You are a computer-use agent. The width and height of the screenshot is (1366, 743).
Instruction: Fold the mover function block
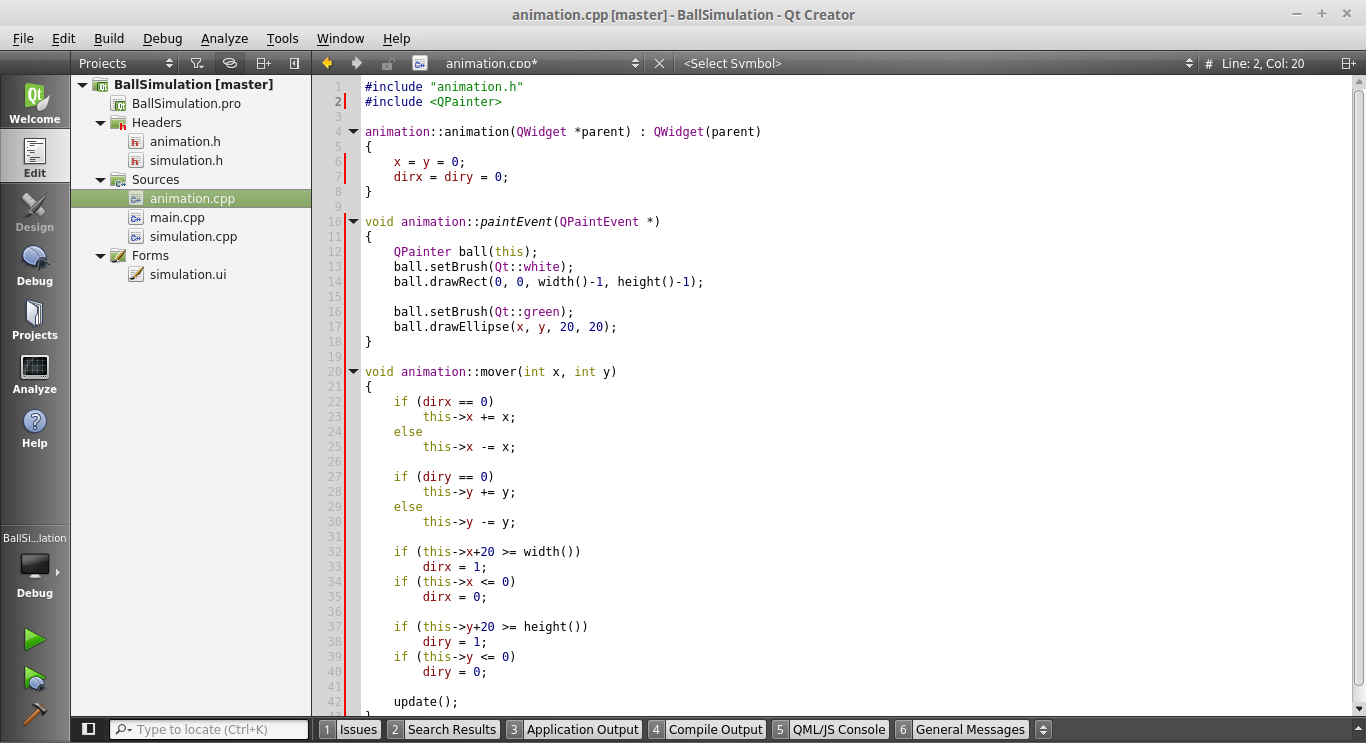(x=353, y=371)
